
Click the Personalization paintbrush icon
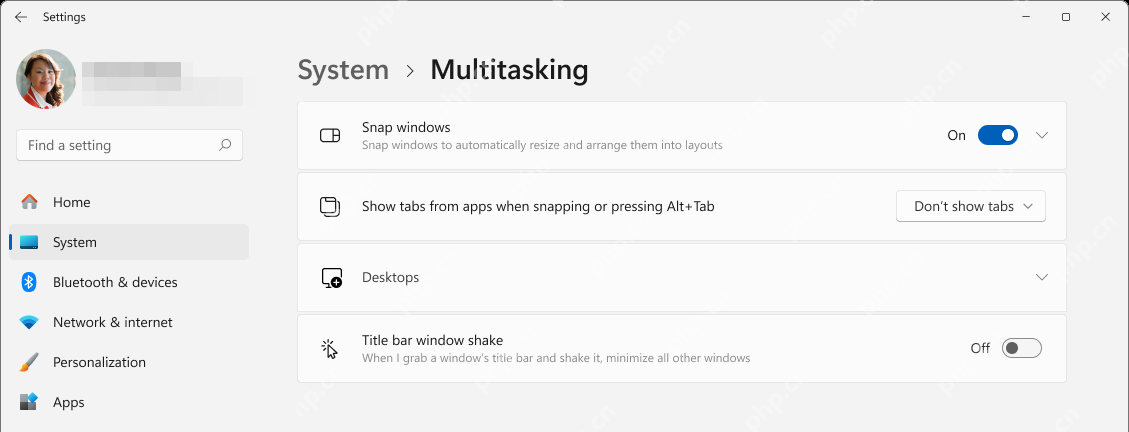pos(29,362)
